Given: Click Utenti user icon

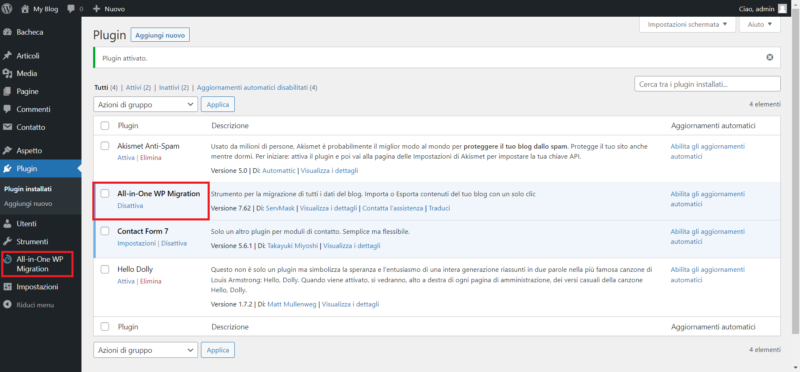Looking at the screenshot, I should [7, 224].
